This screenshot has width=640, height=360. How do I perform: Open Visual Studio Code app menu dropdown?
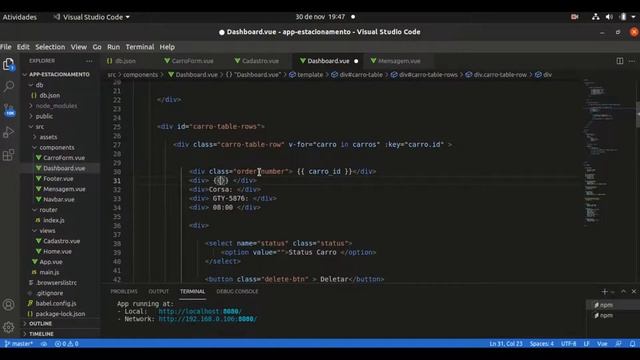point(91,17)
